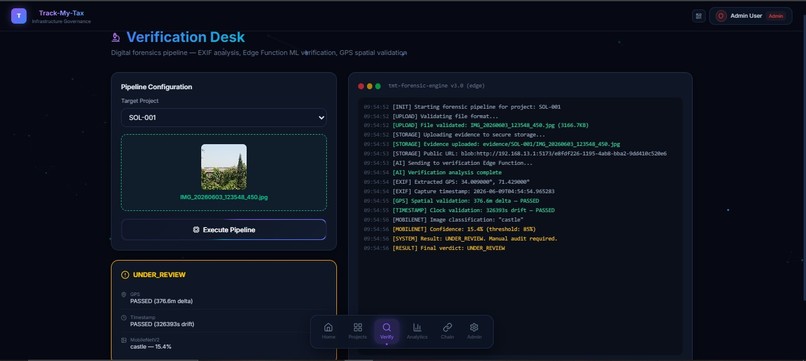Click the red dot in terminal header
Viewport: 806px width, 361px height.
361,86
